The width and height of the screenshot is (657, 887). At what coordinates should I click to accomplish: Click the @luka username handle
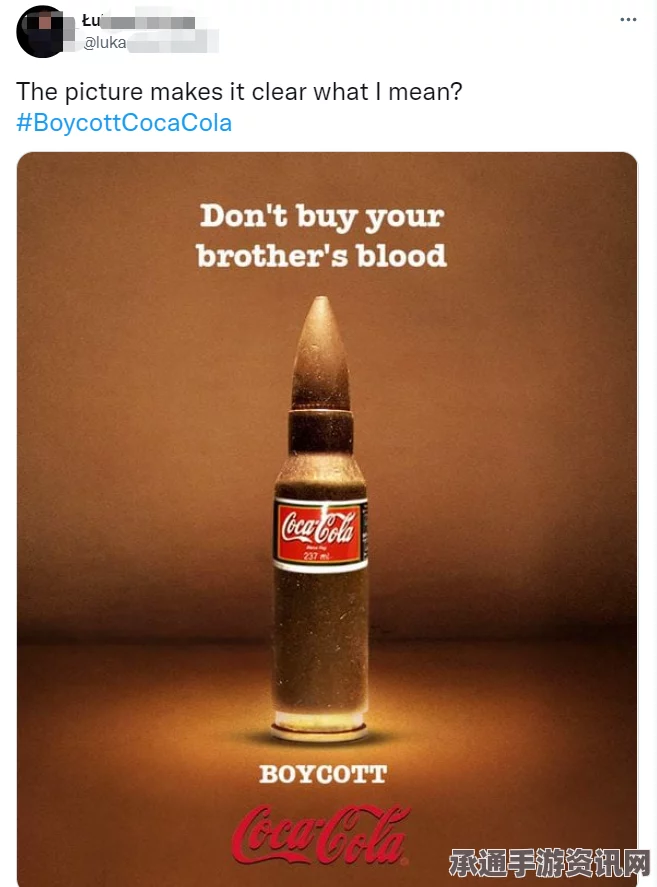point(105,43)
